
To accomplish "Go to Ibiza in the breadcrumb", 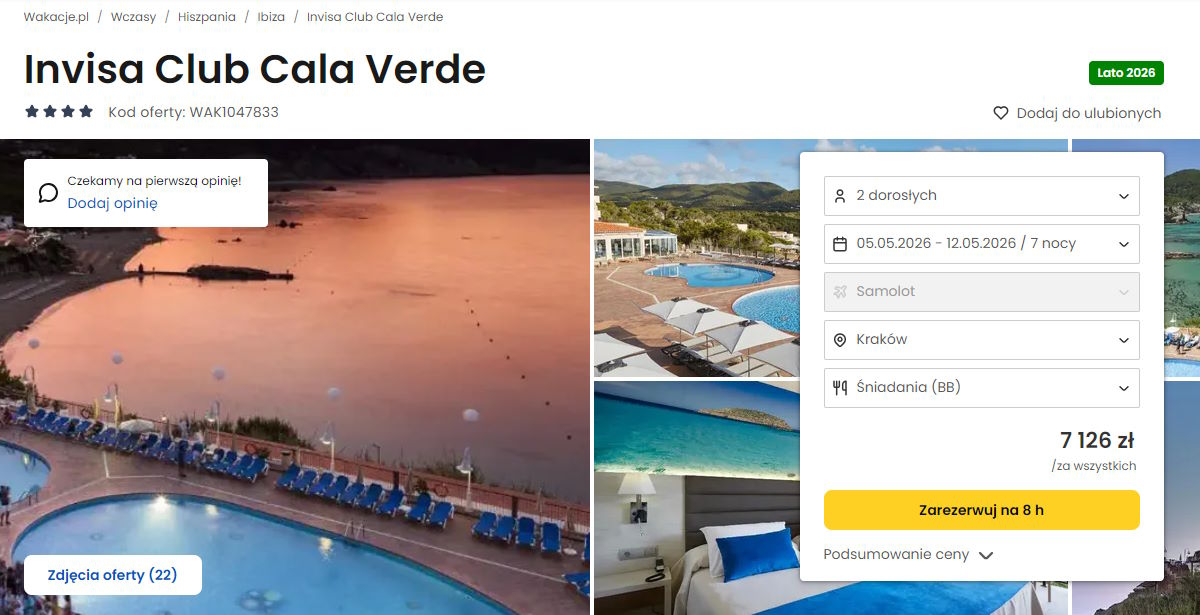I will point(272,17).
